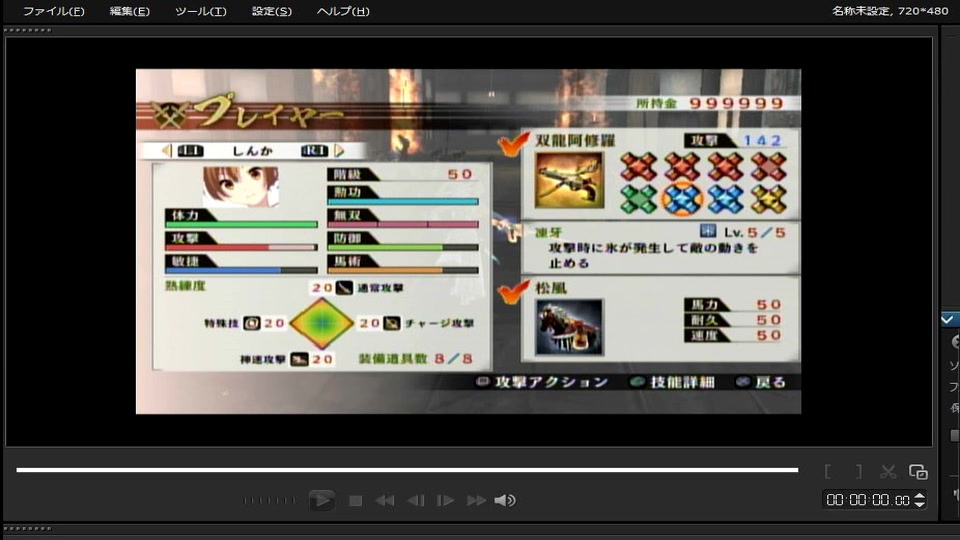Open the 設定(S) menu
This screenshot has width=960, height=540.
[x=271, y=11]
